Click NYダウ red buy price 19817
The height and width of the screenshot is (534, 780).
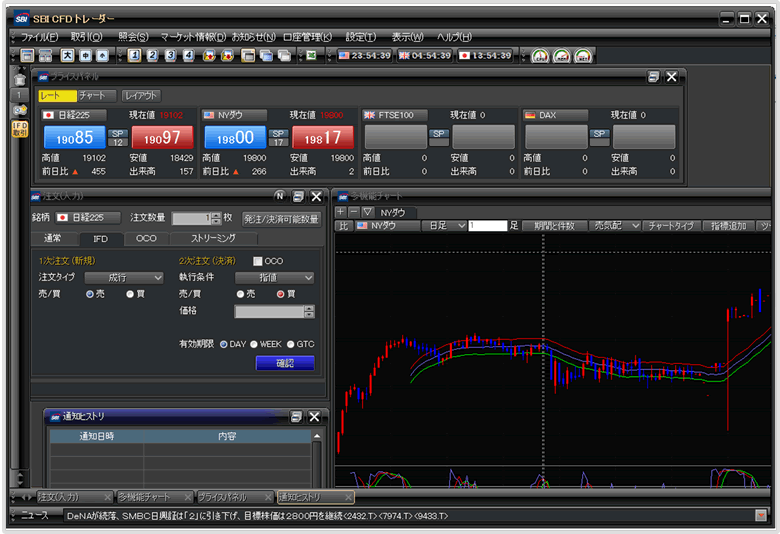[x=323, y=137]
